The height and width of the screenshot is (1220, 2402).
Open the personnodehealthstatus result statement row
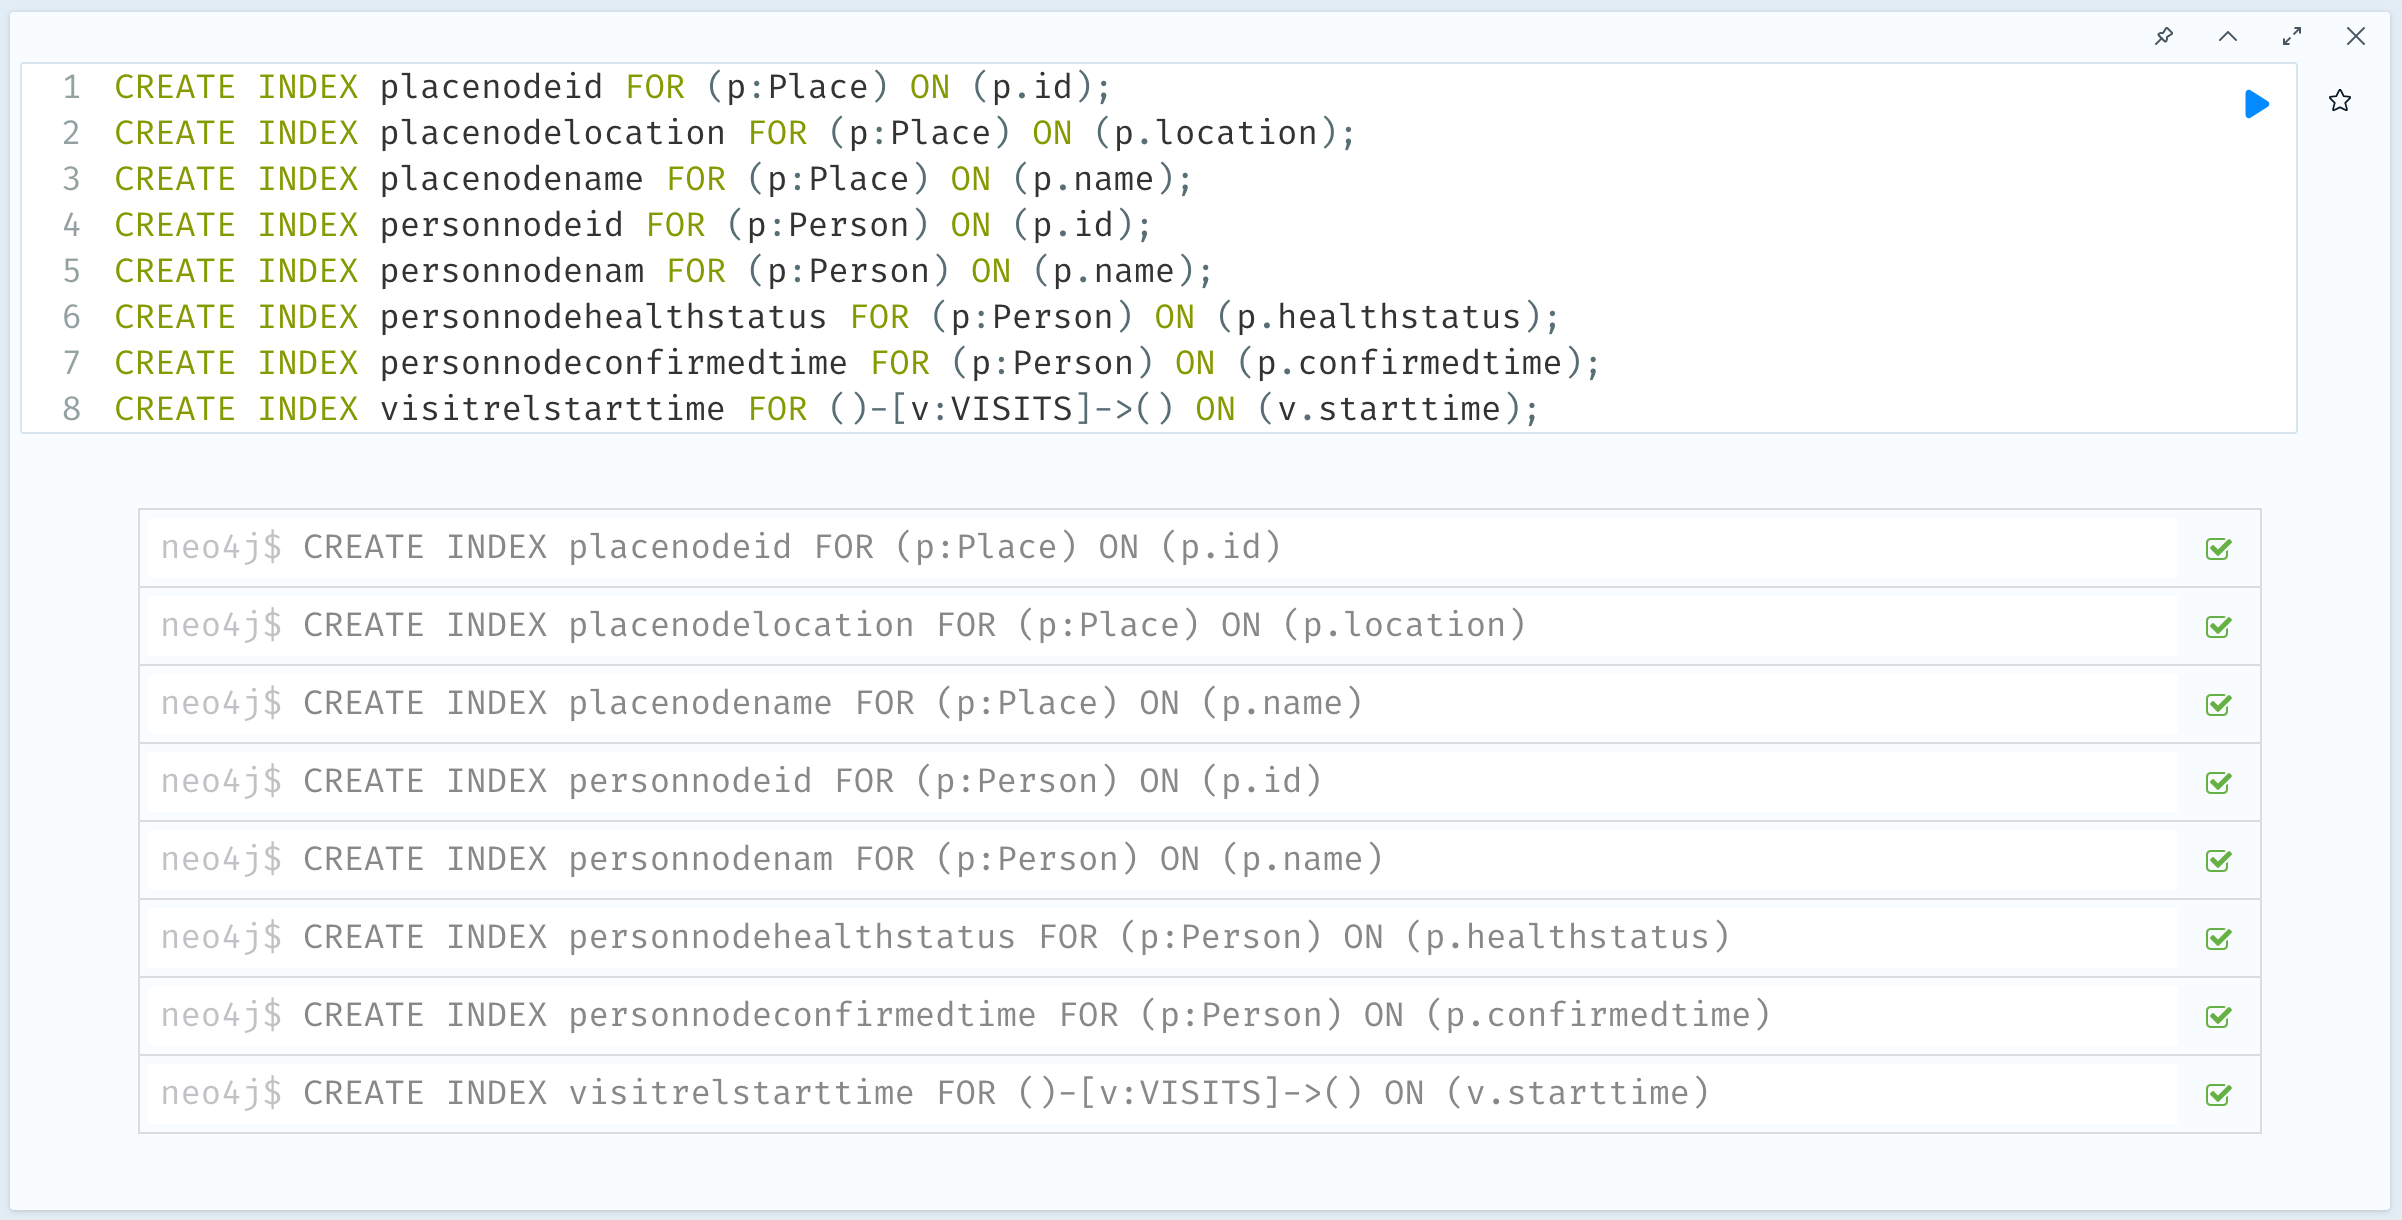tap(1200, 938)
